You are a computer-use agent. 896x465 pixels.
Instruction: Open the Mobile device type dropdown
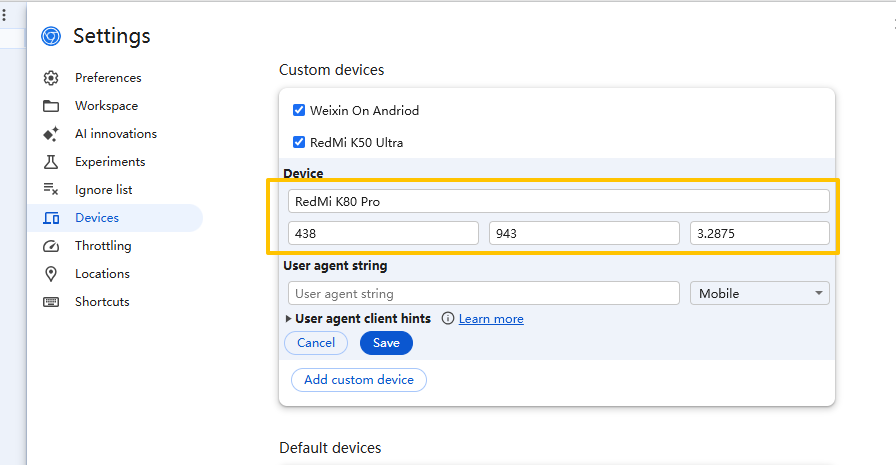click(760, 293)
